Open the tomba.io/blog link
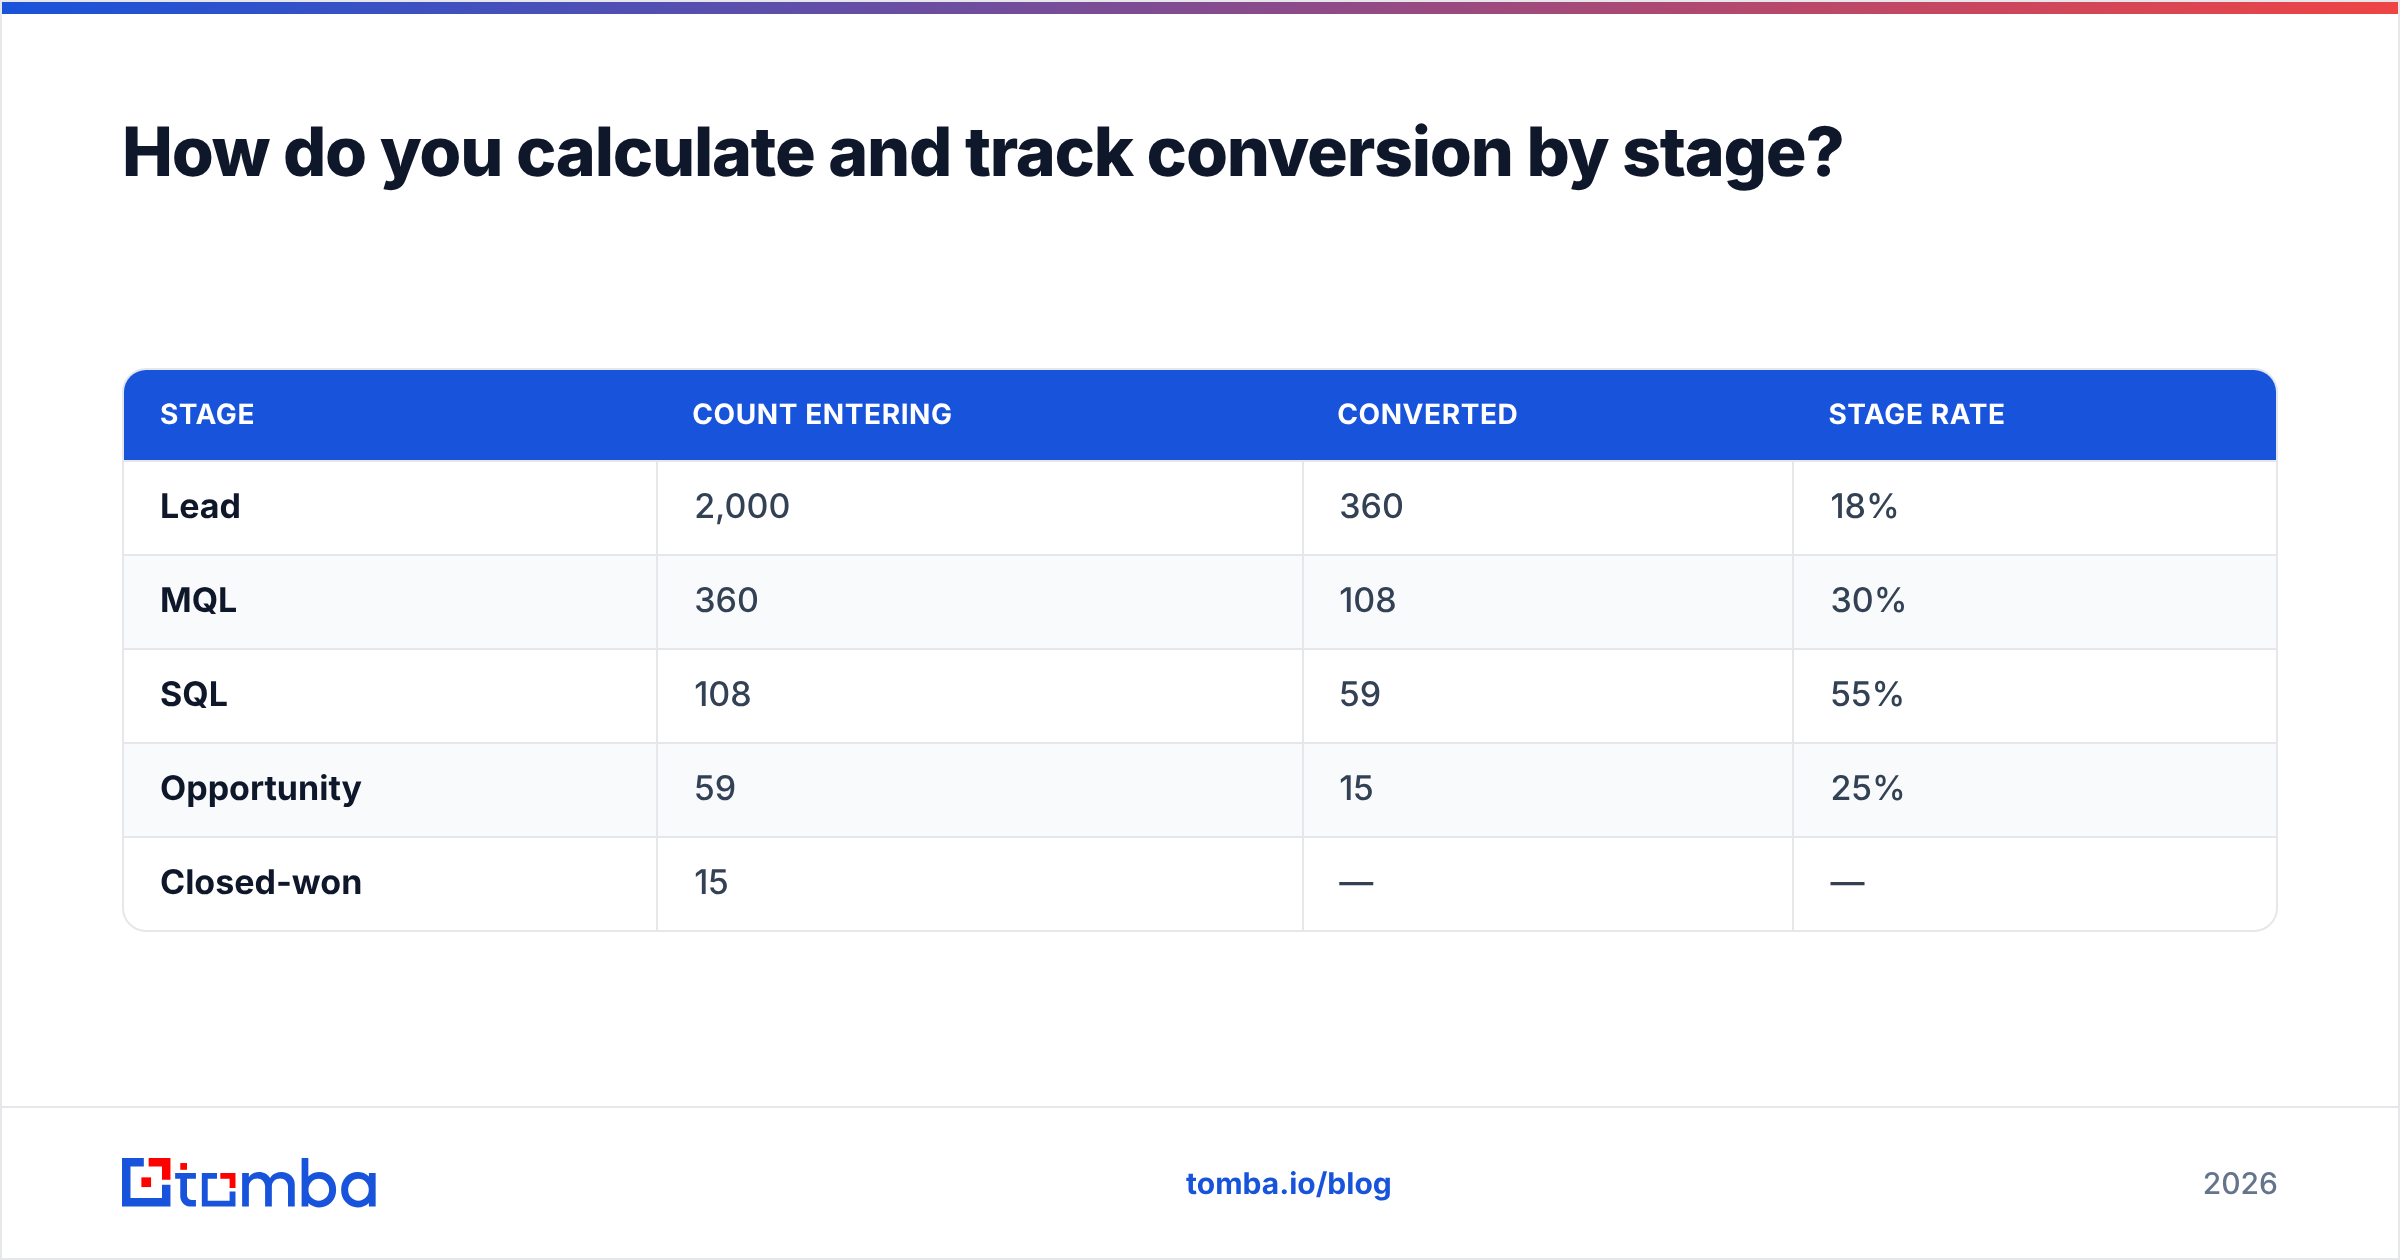2400x1260 pixels. (x=1288, y=1184)
